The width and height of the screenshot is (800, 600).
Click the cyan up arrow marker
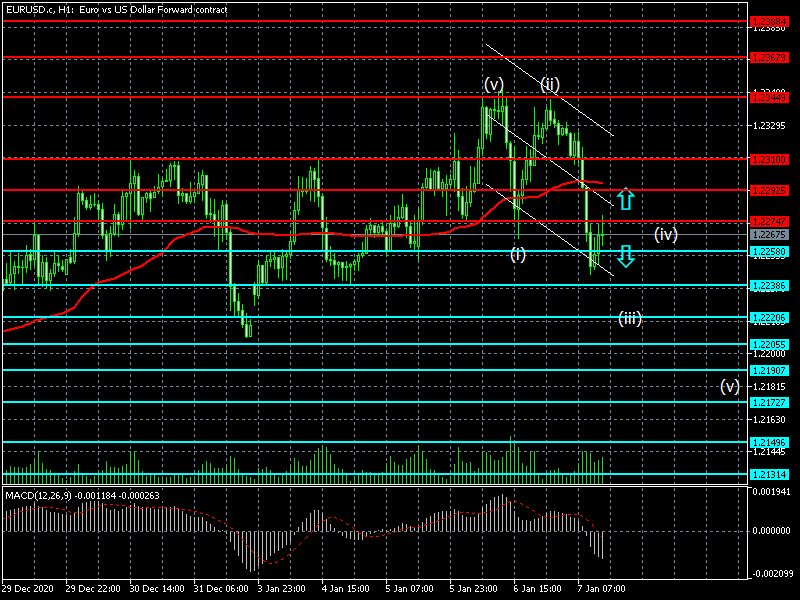[625, 198]
